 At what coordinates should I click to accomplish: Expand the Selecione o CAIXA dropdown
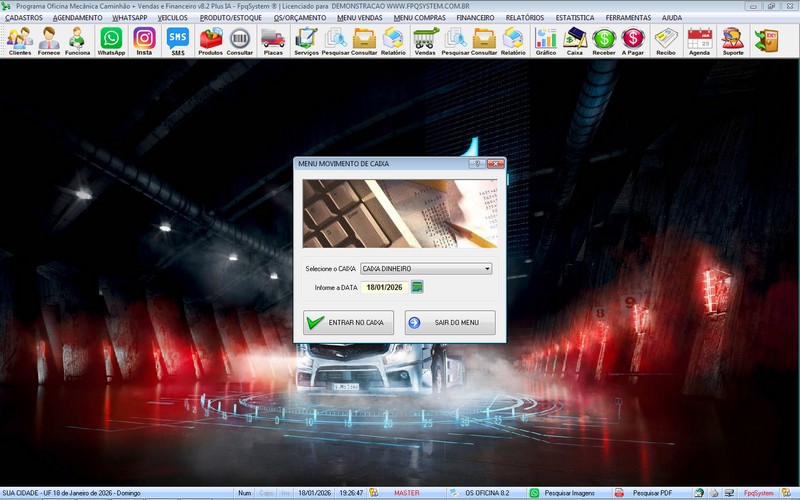click(486, 269)
